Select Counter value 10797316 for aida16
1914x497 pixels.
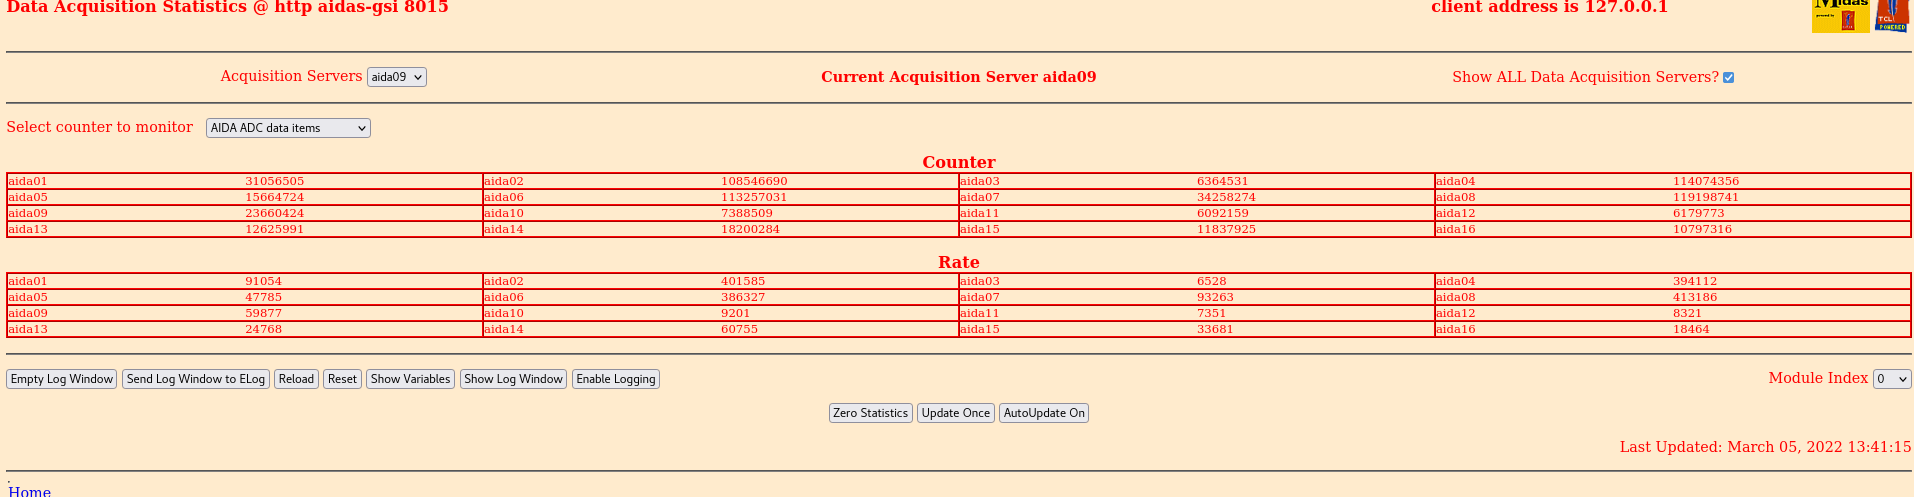[1703, 229]
